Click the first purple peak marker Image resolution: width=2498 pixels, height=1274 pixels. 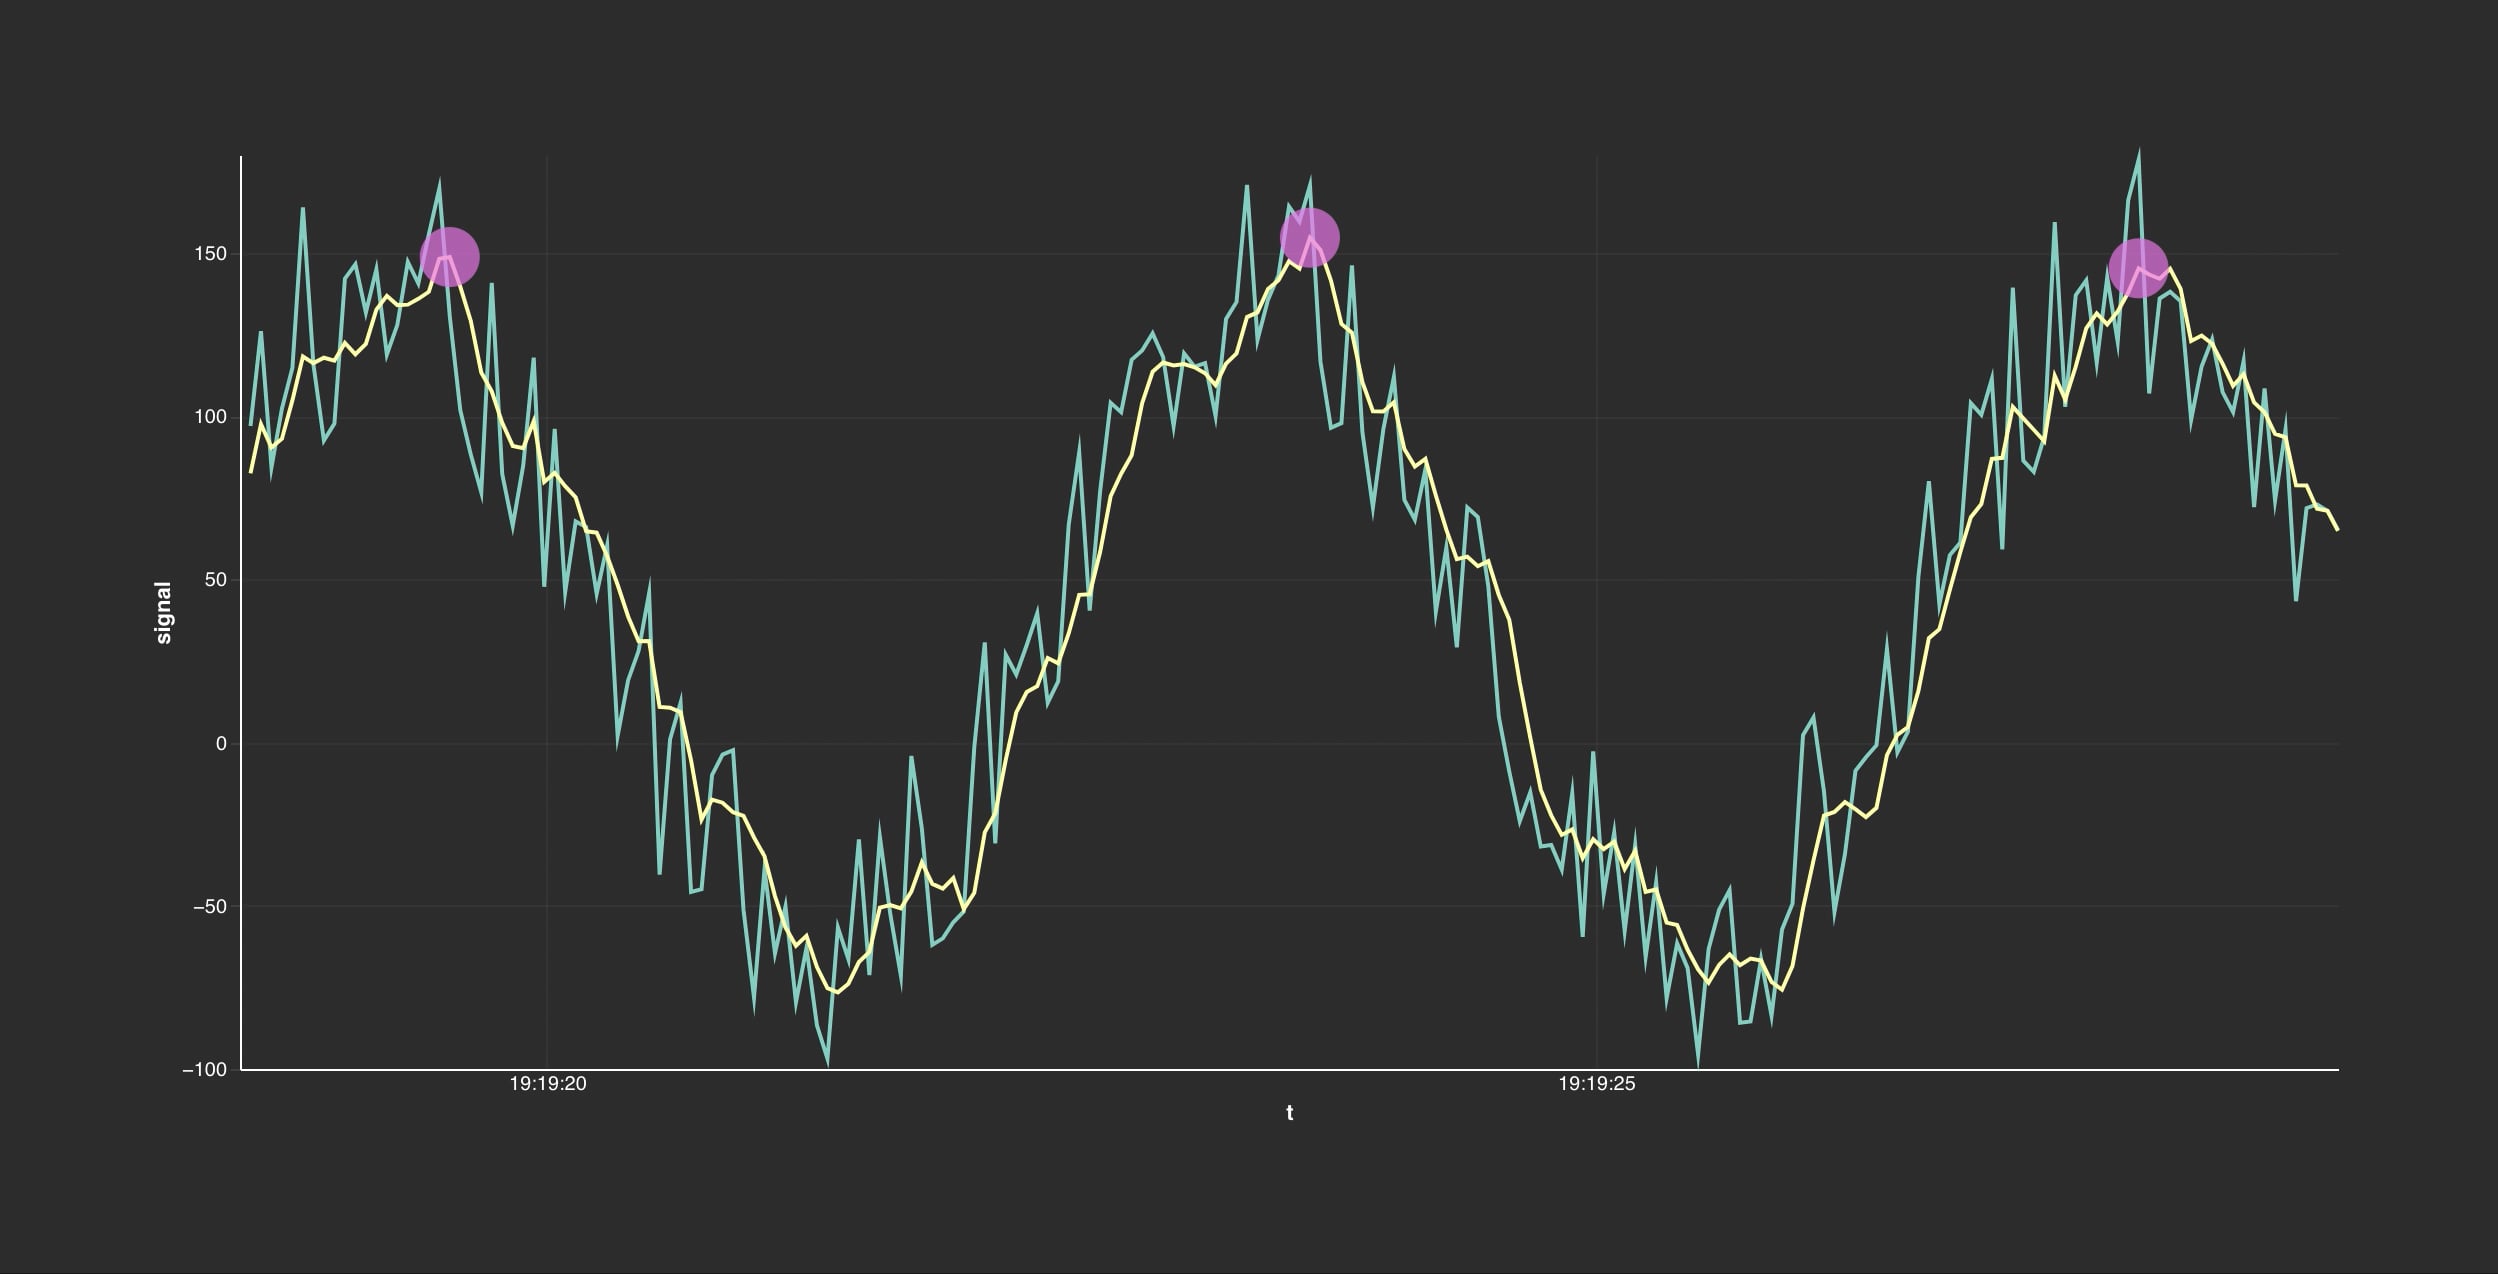(450, 257)
